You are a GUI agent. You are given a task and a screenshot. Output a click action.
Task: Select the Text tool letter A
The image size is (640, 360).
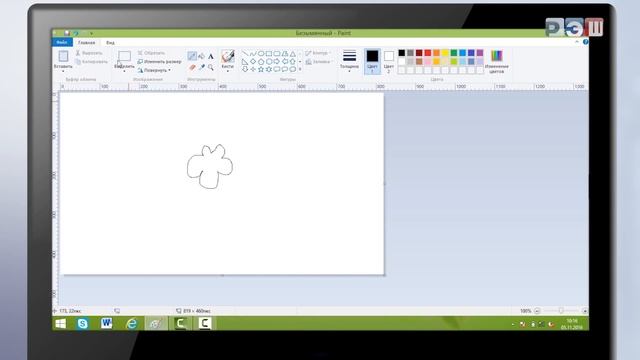[211, 56]
